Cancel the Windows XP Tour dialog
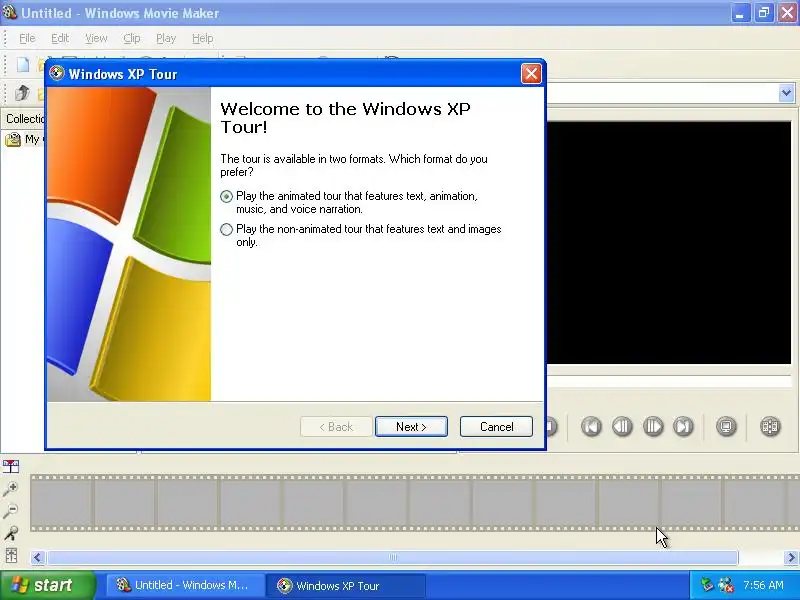This screenshot has height=600, width=800. (496, 427)
